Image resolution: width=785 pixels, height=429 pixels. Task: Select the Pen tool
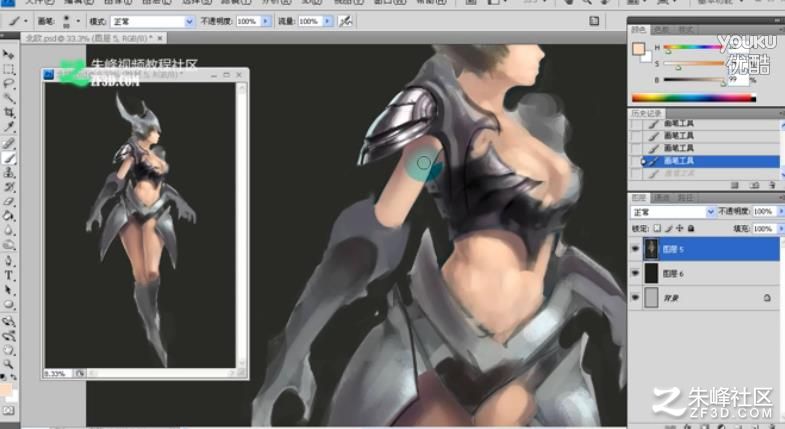(x=8, y=261)
